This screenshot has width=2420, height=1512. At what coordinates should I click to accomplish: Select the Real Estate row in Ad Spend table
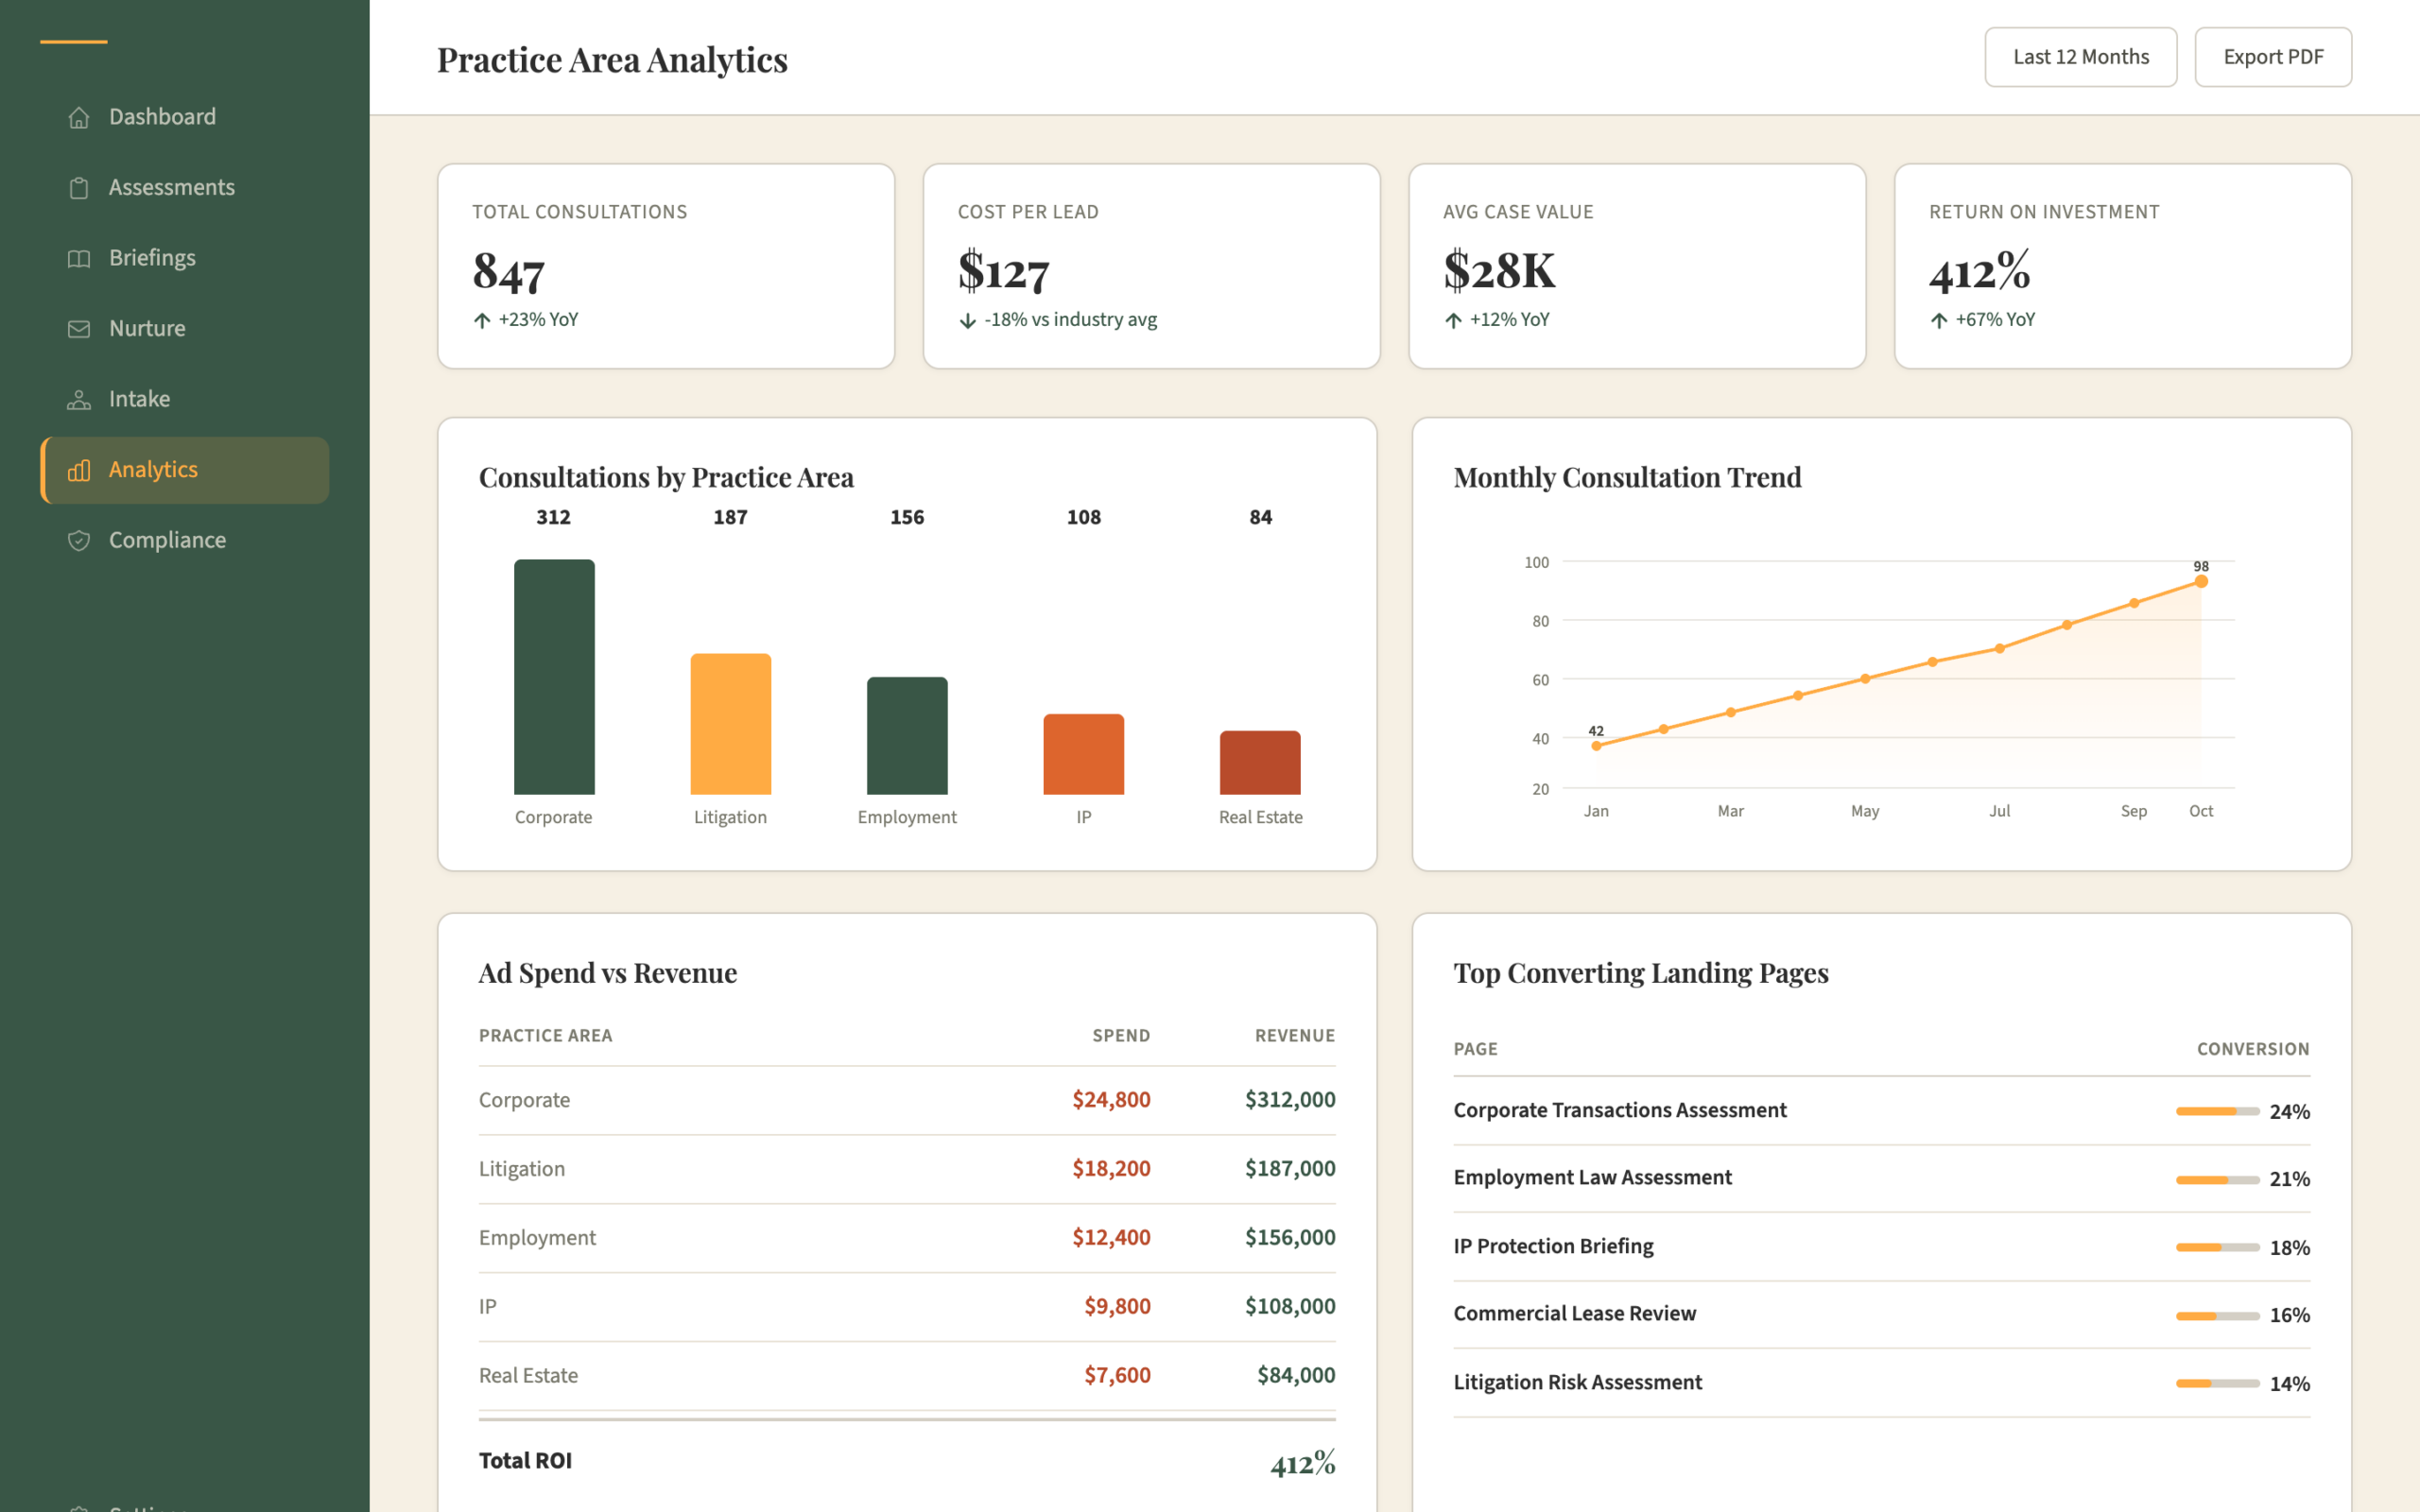pyautogui.click(x=907, y=1375)
